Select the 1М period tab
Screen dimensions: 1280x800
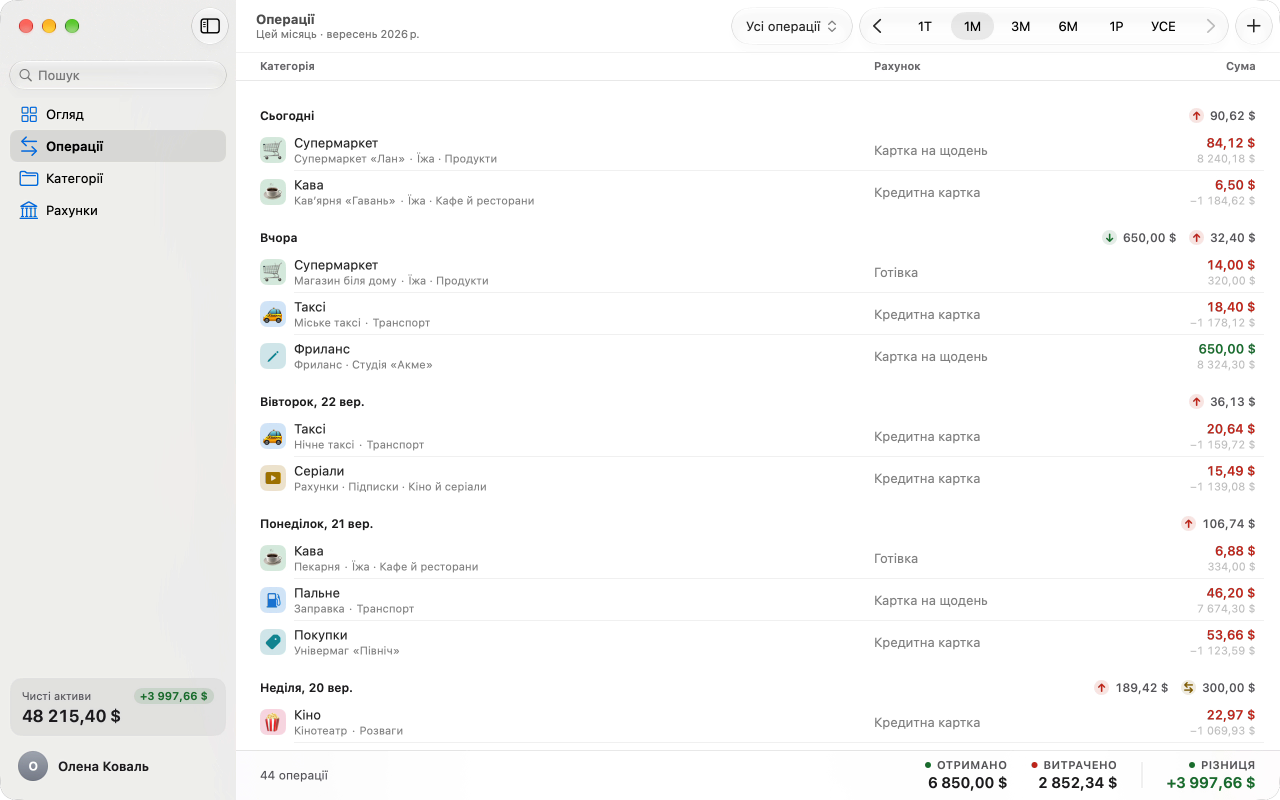(x=972, y=26)
